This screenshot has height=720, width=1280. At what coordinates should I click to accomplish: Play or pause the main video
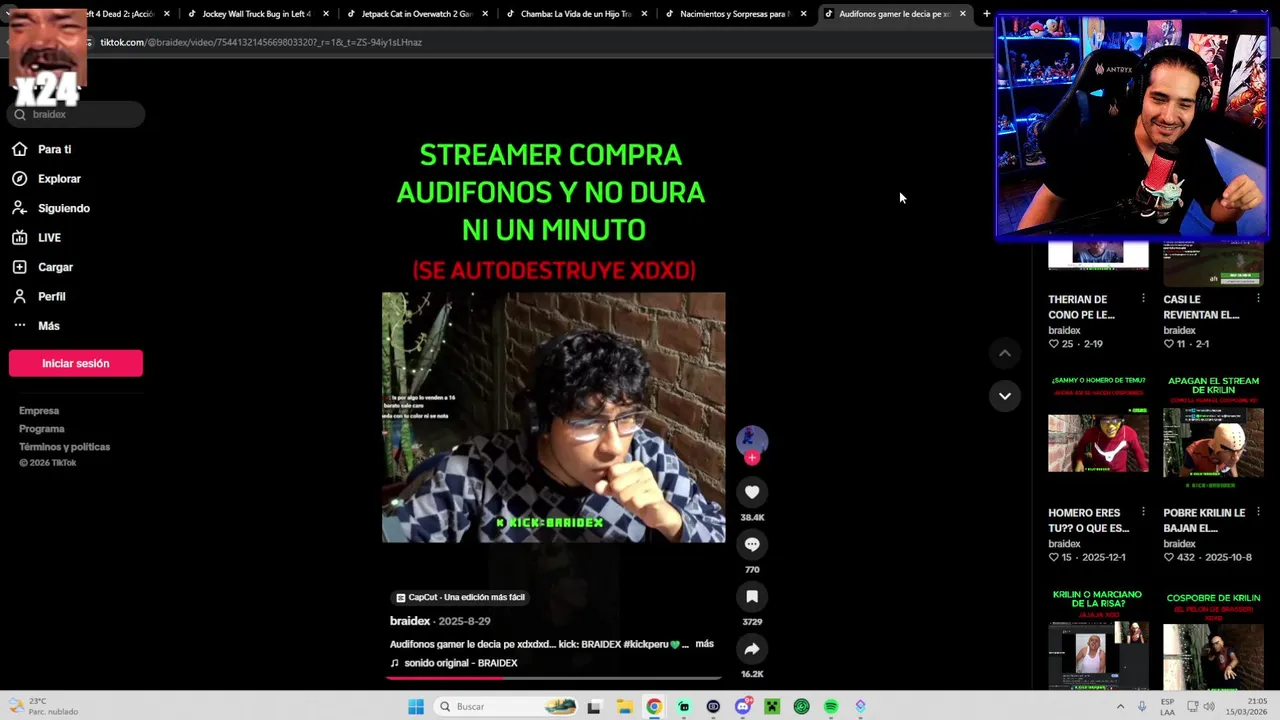pyautogui.click(x=554, y=417)
